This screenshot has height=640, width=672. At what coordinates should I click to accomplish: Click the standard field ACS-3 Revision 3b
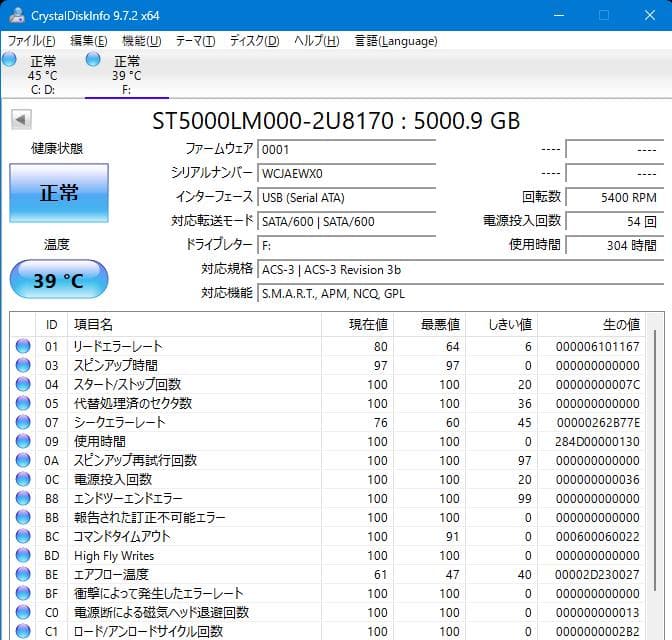(461, 270)
